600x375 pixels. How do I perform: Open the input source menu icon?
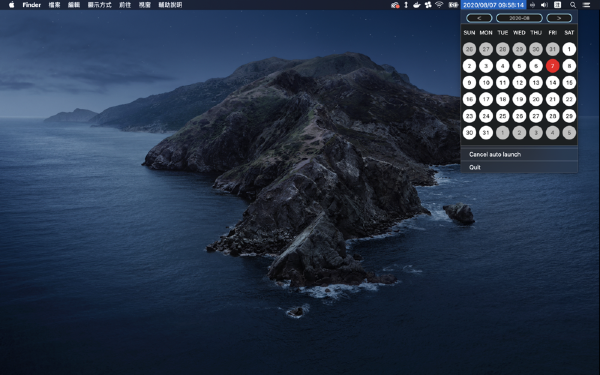tap(558, 5)
